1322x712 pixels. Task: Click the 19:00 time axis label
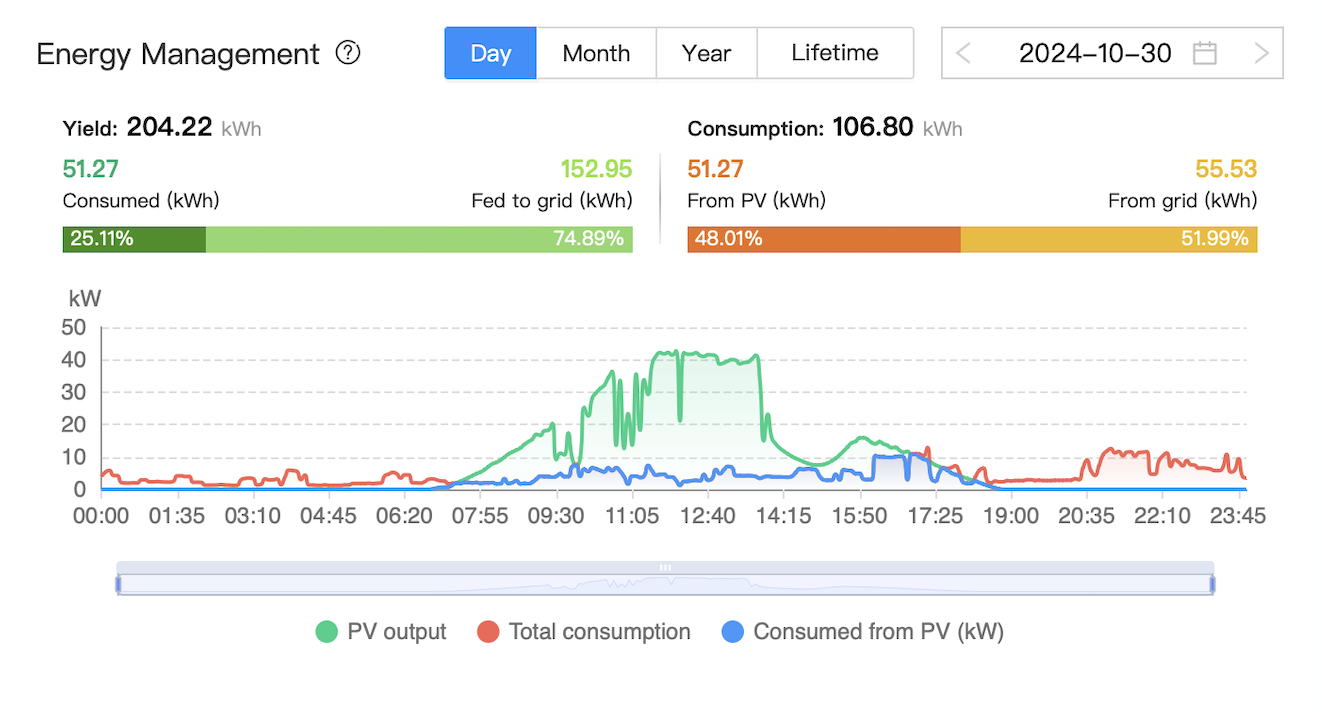click(x=1010, y=516)
